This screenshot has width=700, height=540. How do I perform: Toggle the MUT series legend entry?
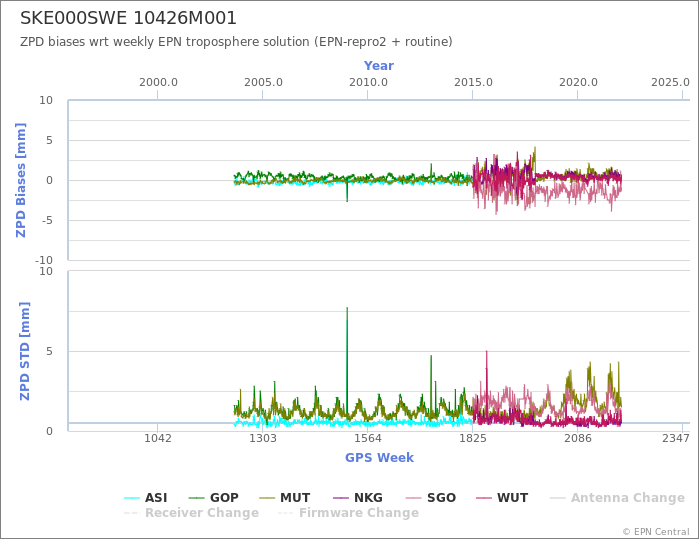tap(284, 498)
